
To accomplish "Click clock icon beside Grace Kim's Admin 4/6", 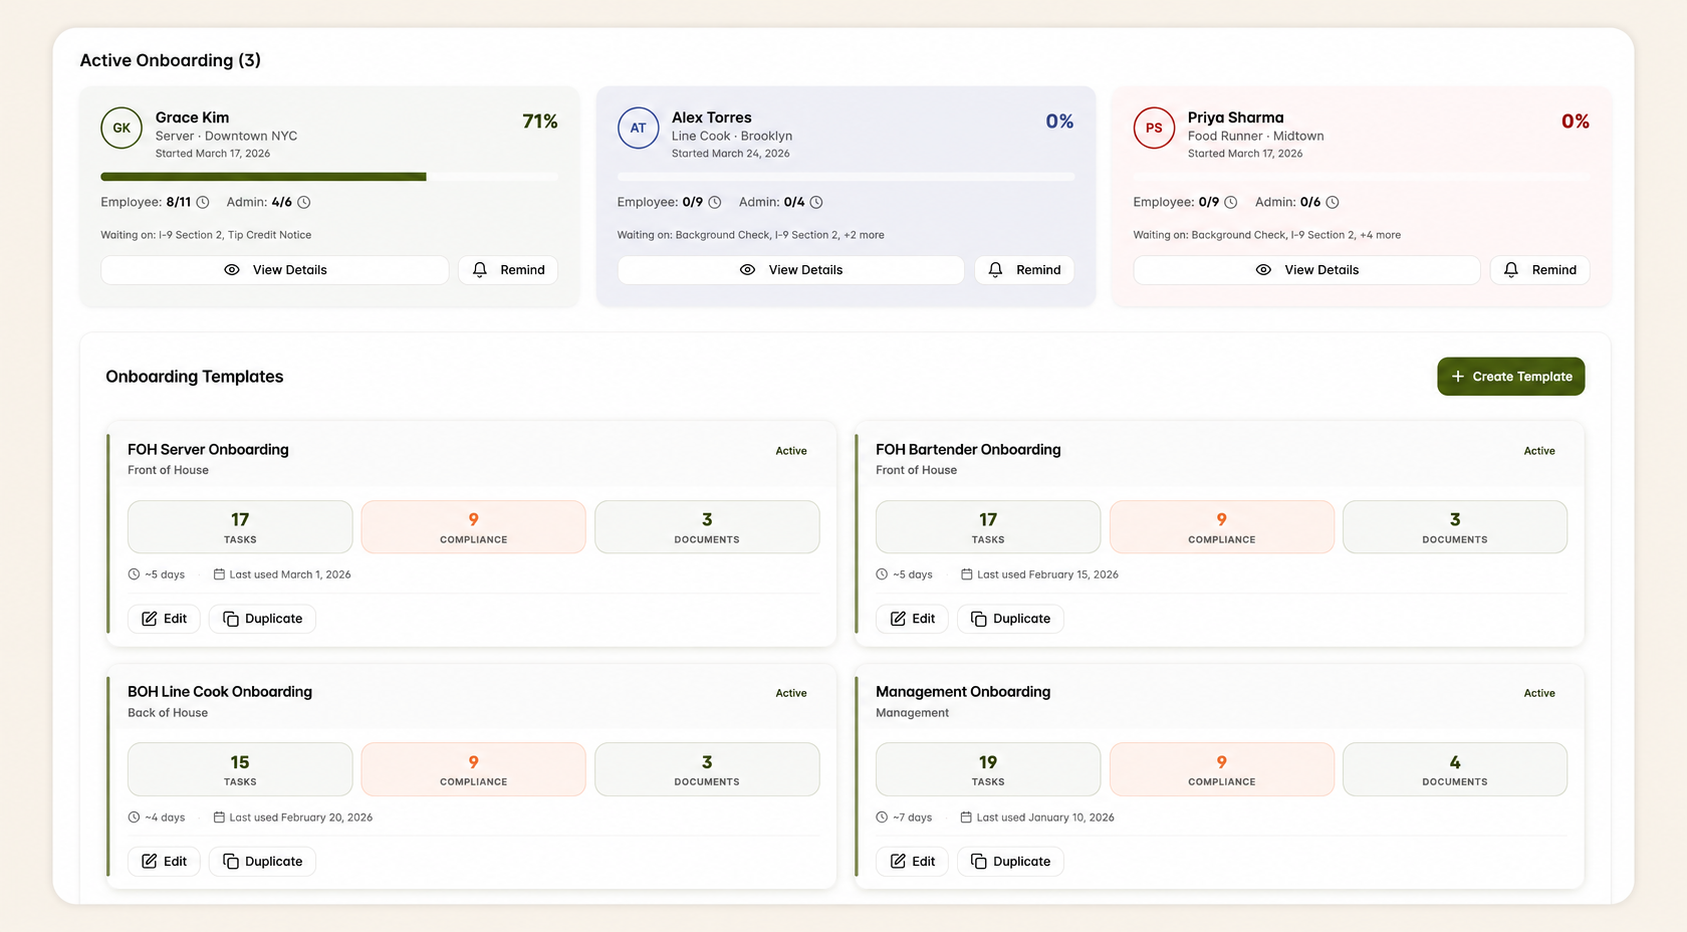I will click(x=304, y=202).
